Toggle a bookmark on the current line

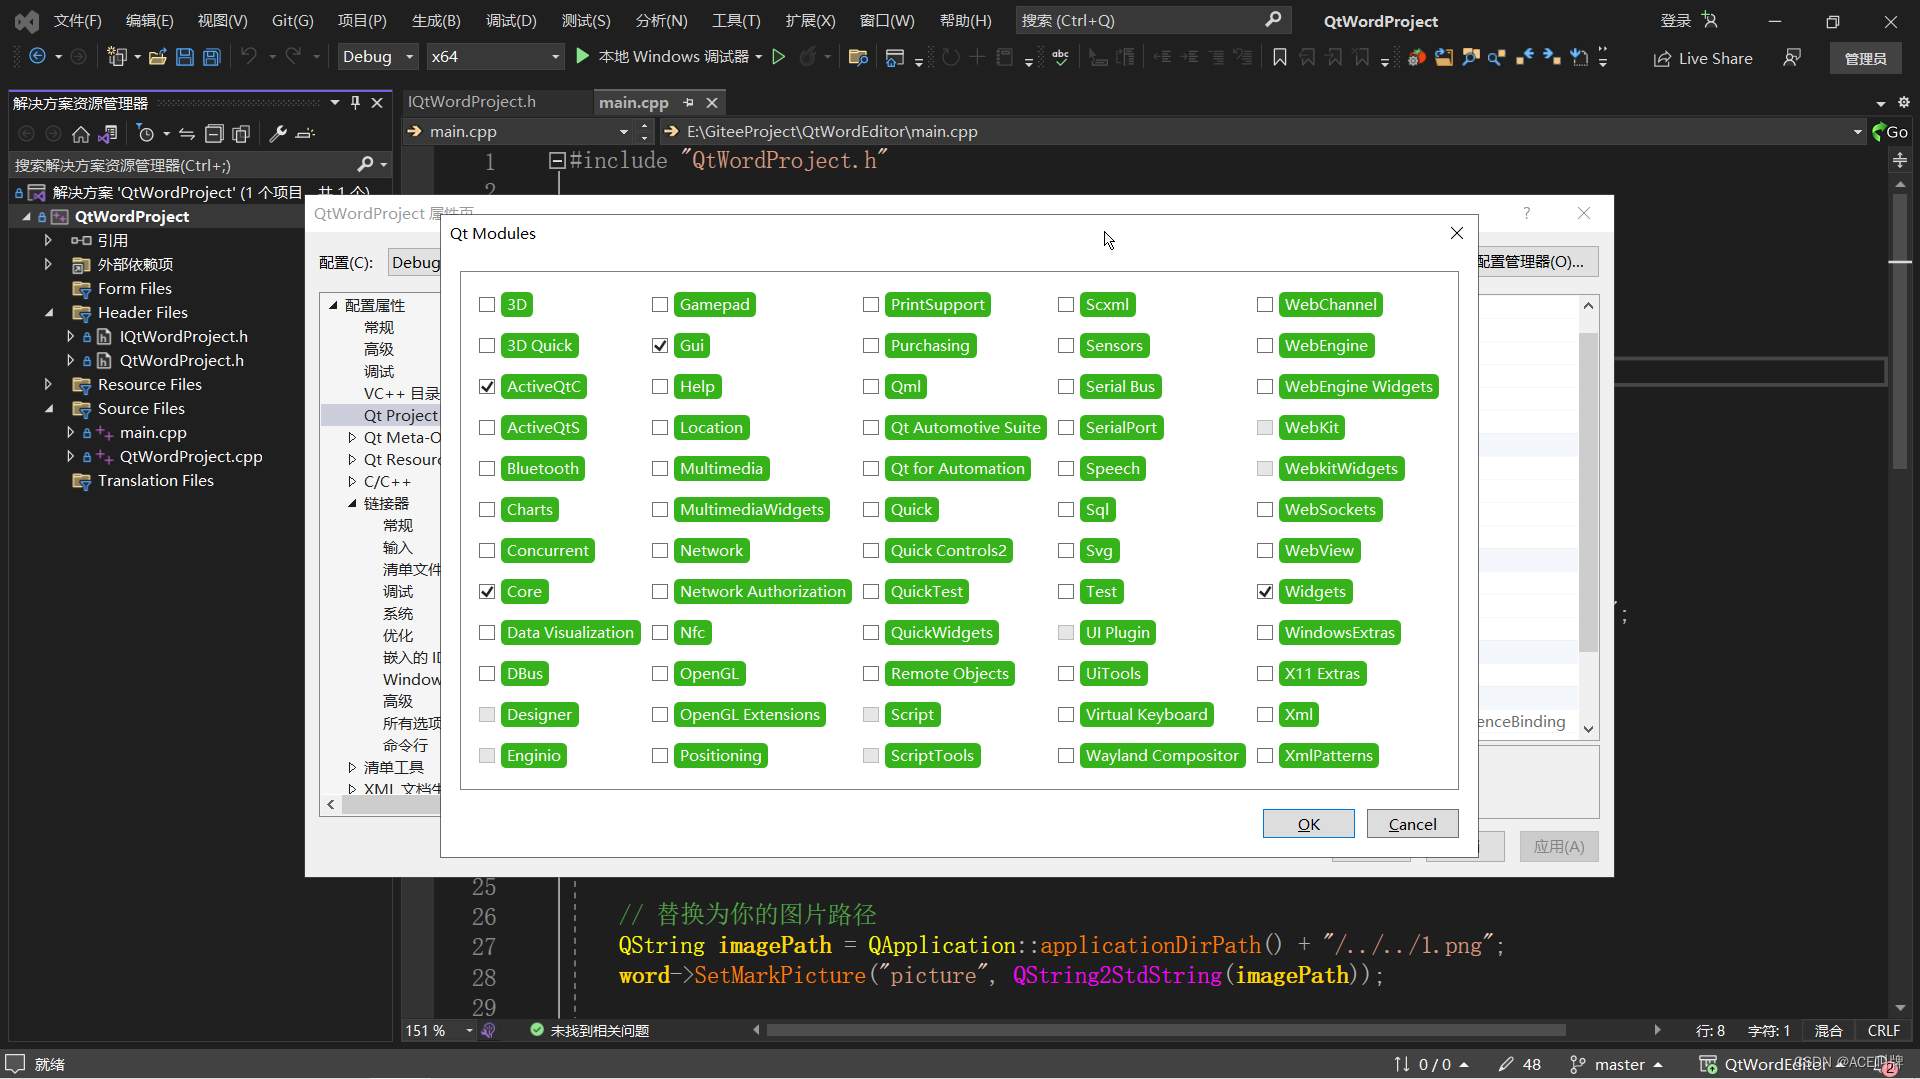tap(1279, 57)
